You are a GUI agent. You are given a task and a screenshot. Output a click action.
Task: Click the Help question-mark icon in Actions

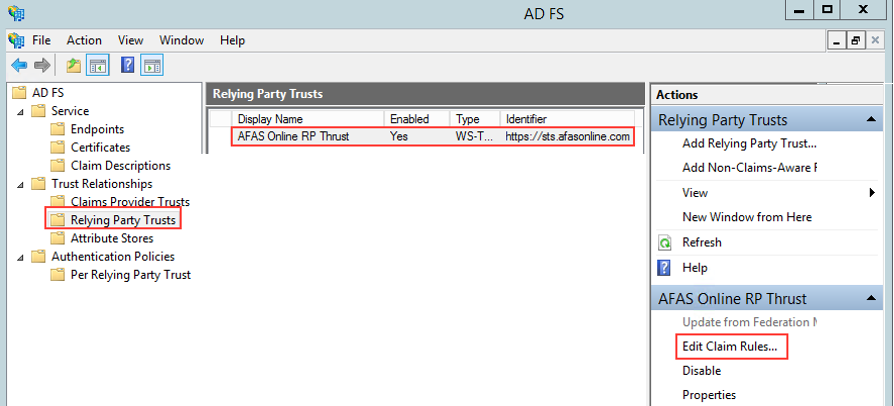pos(665,267)
